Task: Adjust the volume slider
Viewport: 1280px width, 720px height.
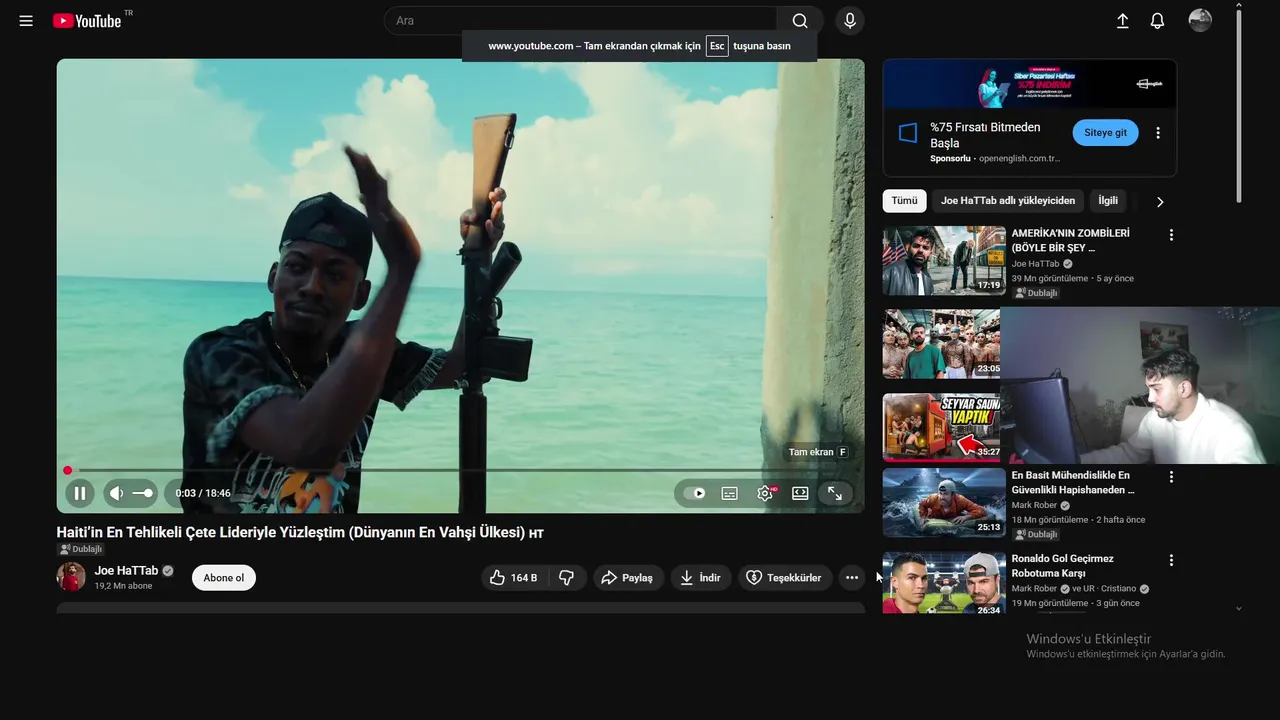Action: point(144,493)
